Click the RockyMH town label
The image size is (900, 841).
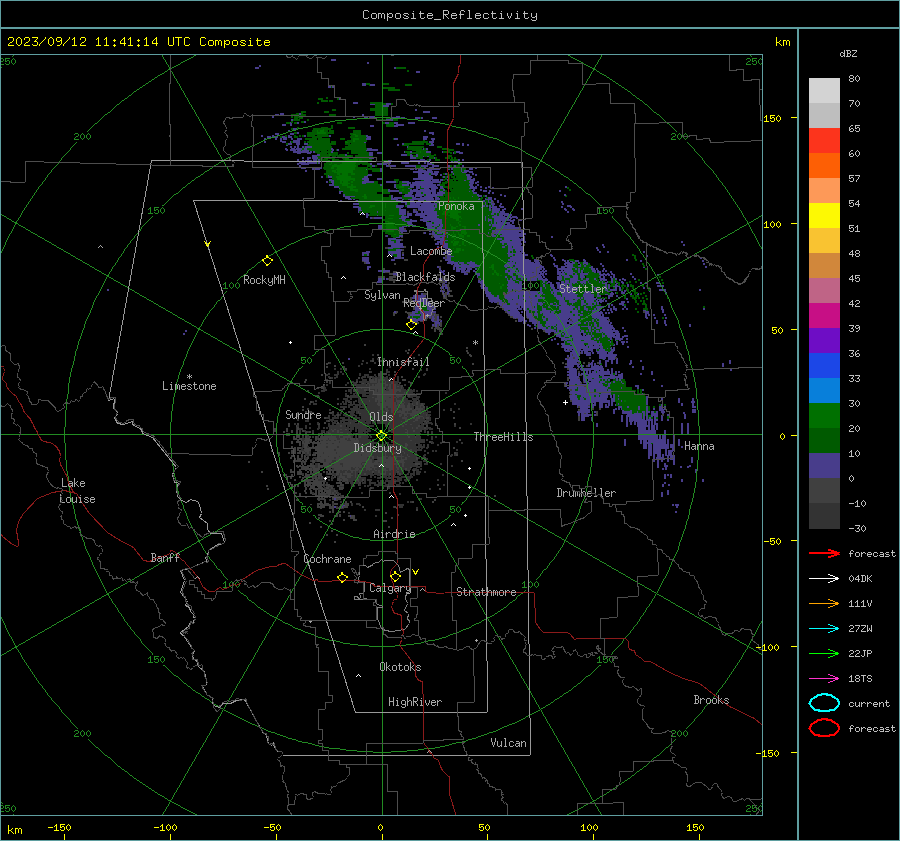[x=264, y=280]
